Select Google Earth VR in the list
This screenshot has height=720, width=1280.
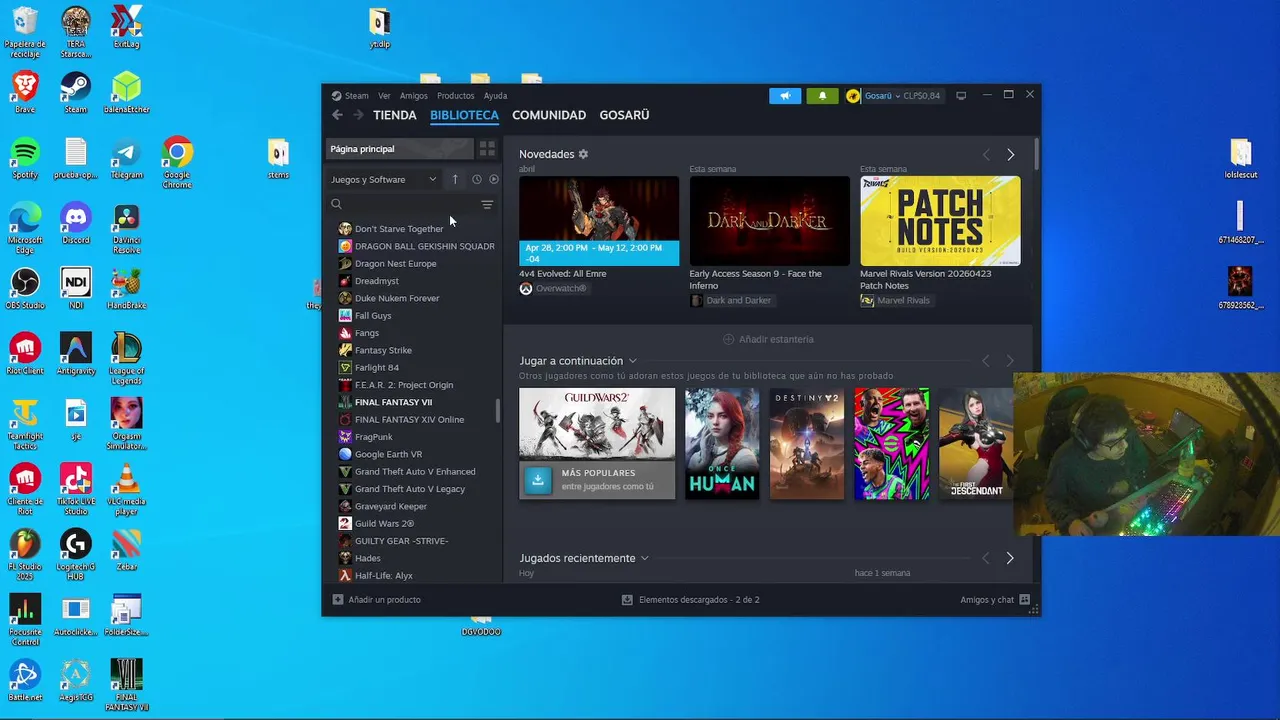pyautogui.click(x=388, y=454)
